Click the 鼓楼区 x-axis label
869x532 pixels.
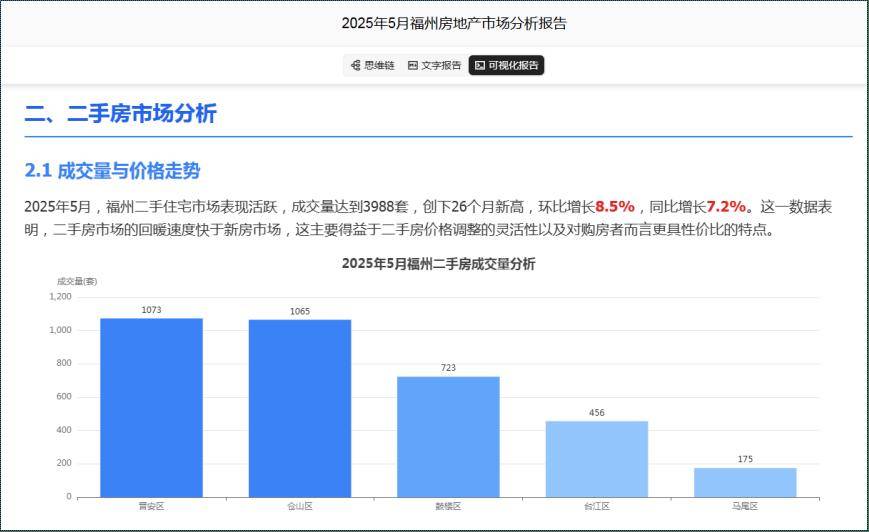pos(448,506)
